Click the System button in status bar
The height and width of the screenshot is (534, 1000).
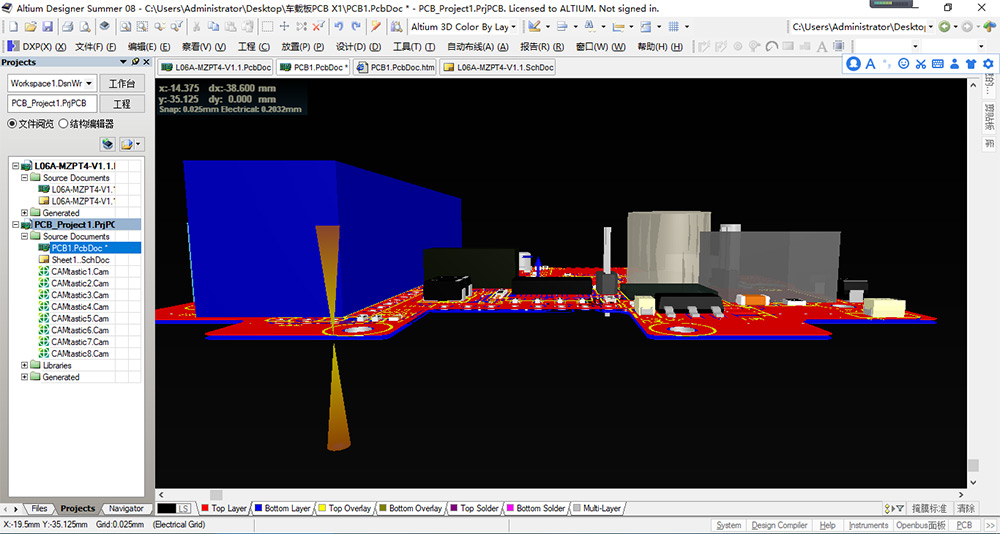tap(728, 525)
